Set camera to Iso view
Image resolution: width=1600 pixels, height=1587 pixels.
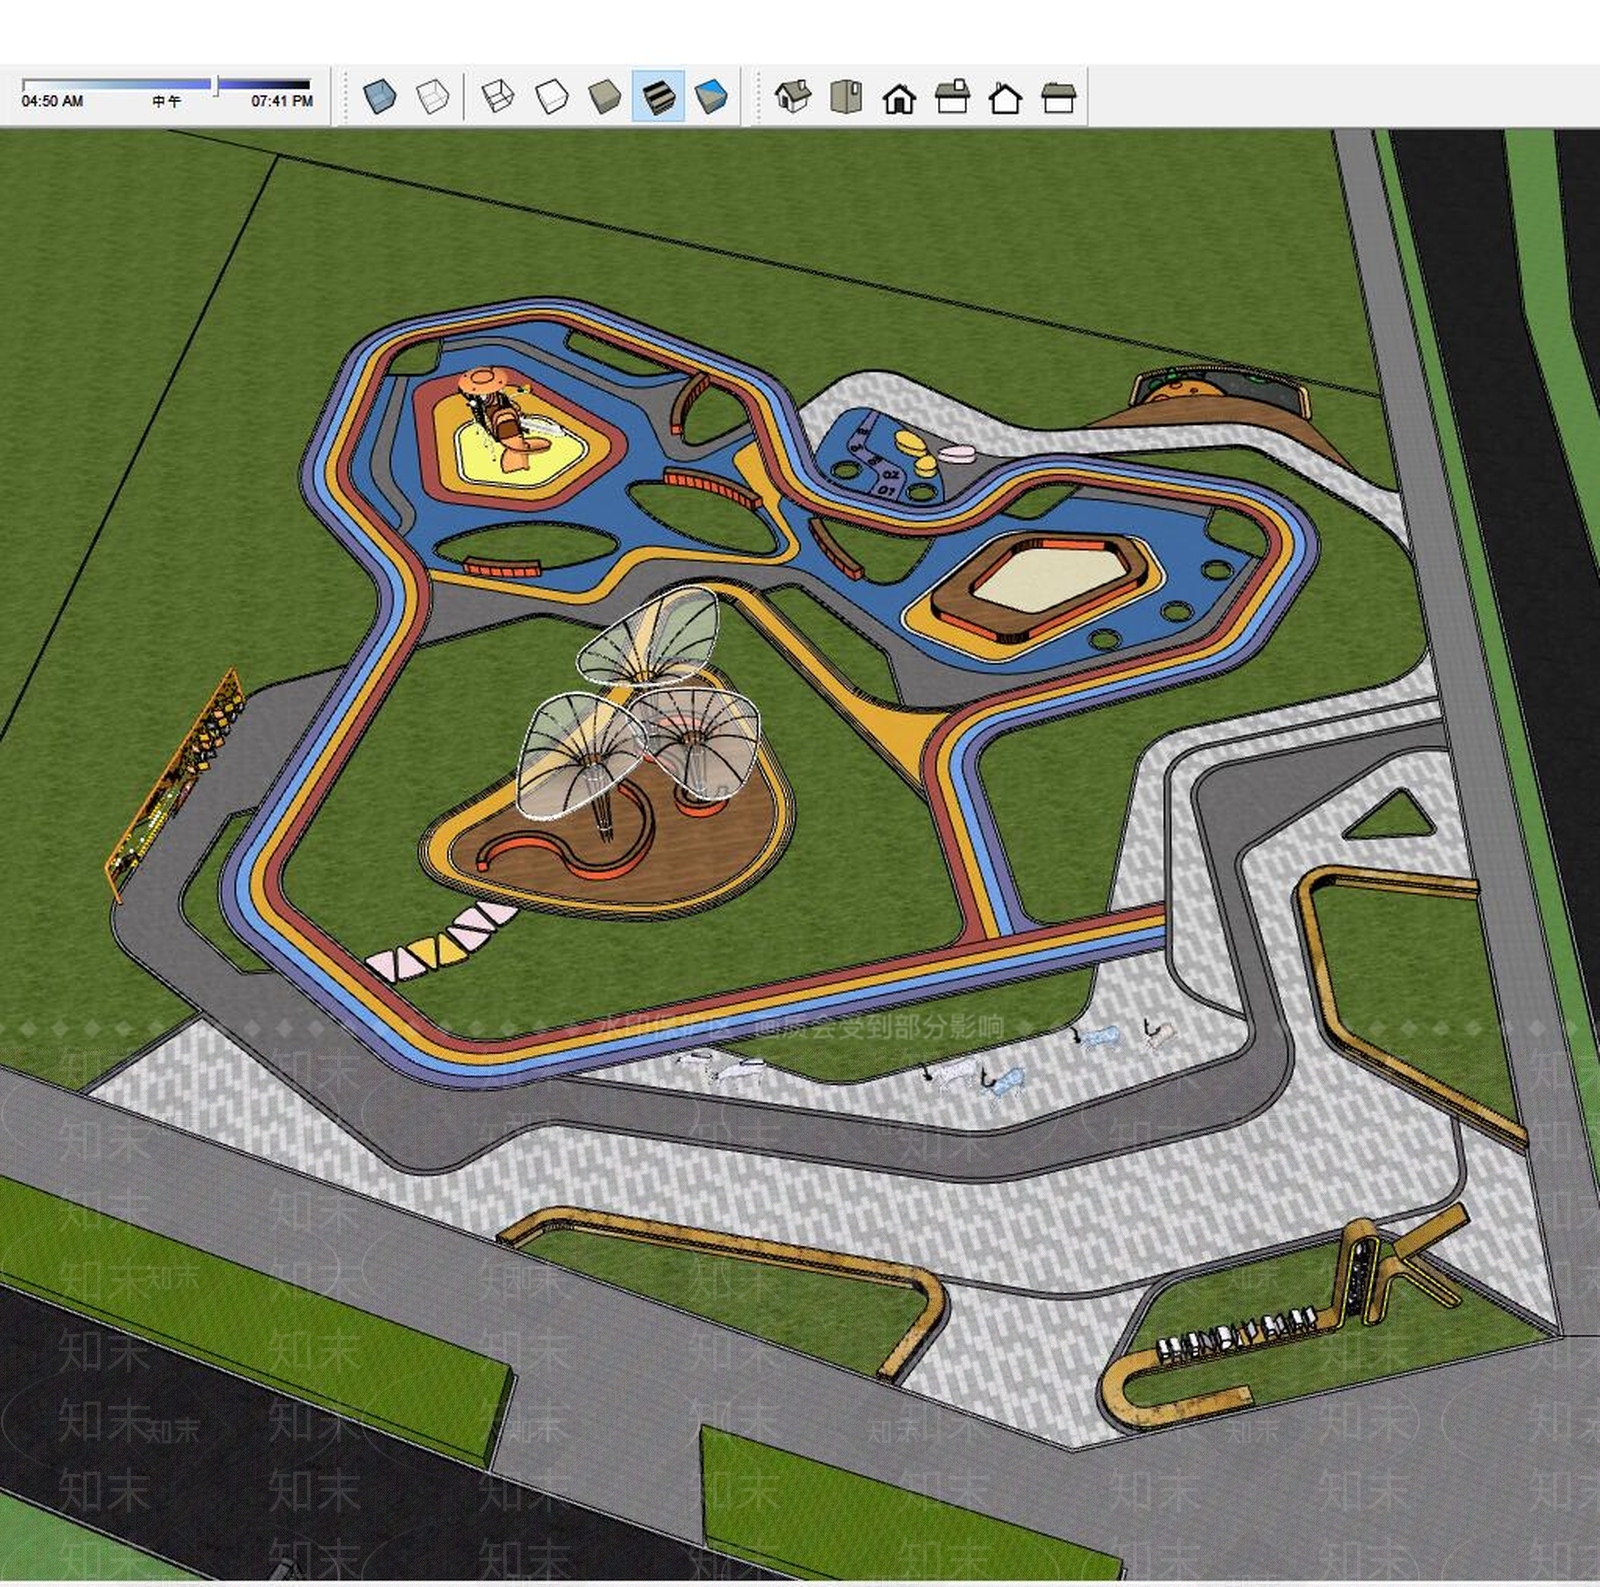(x=793, y=97)
